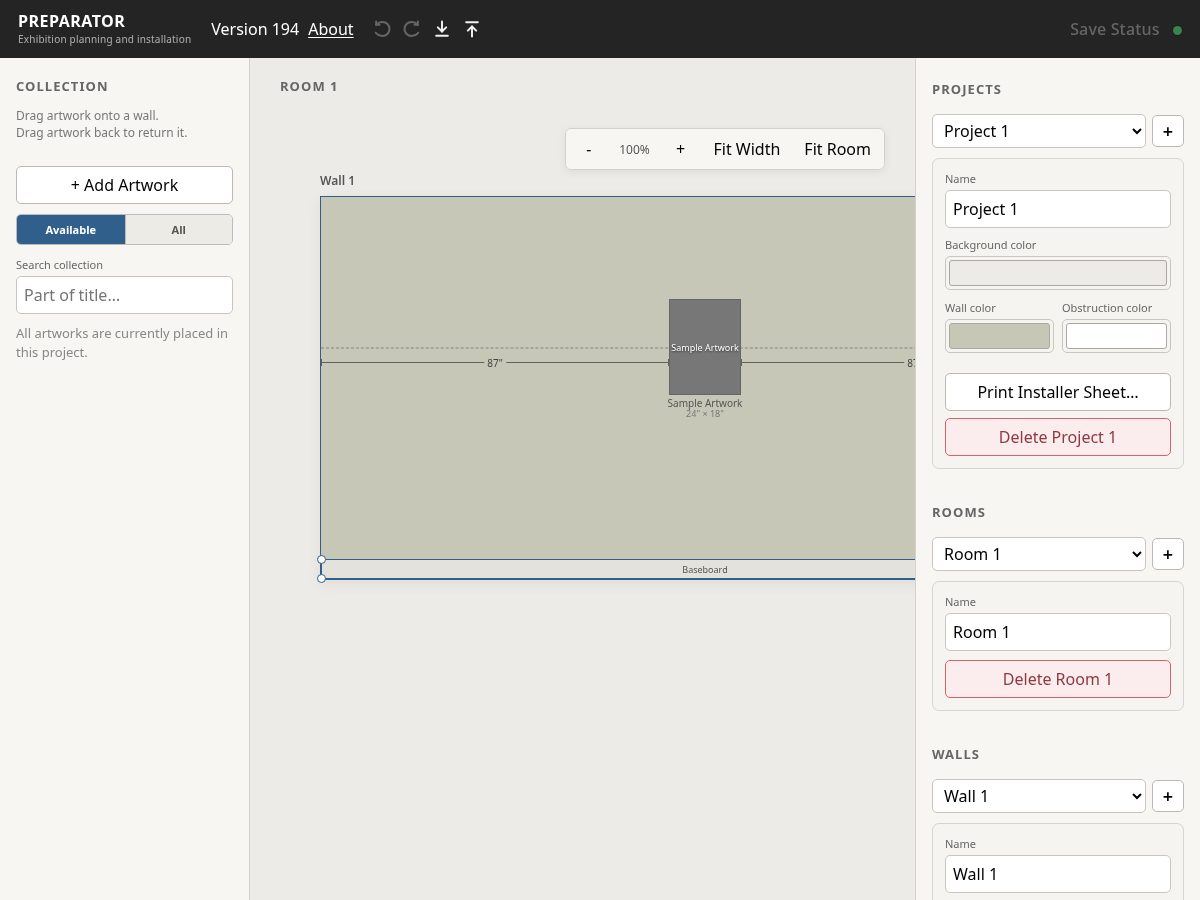Click the upload (import) icon
1200x900 pixels.
(472, 29)
